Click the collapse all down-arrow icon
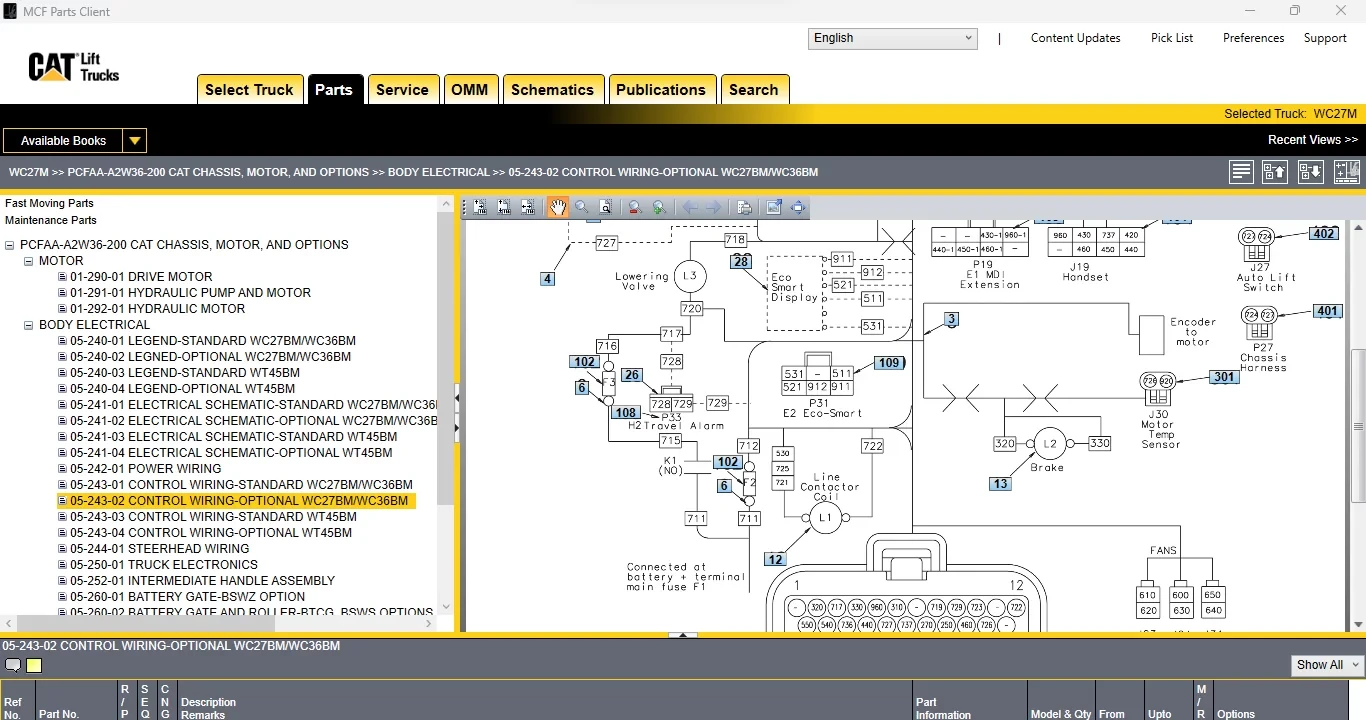 (1310, 172)
